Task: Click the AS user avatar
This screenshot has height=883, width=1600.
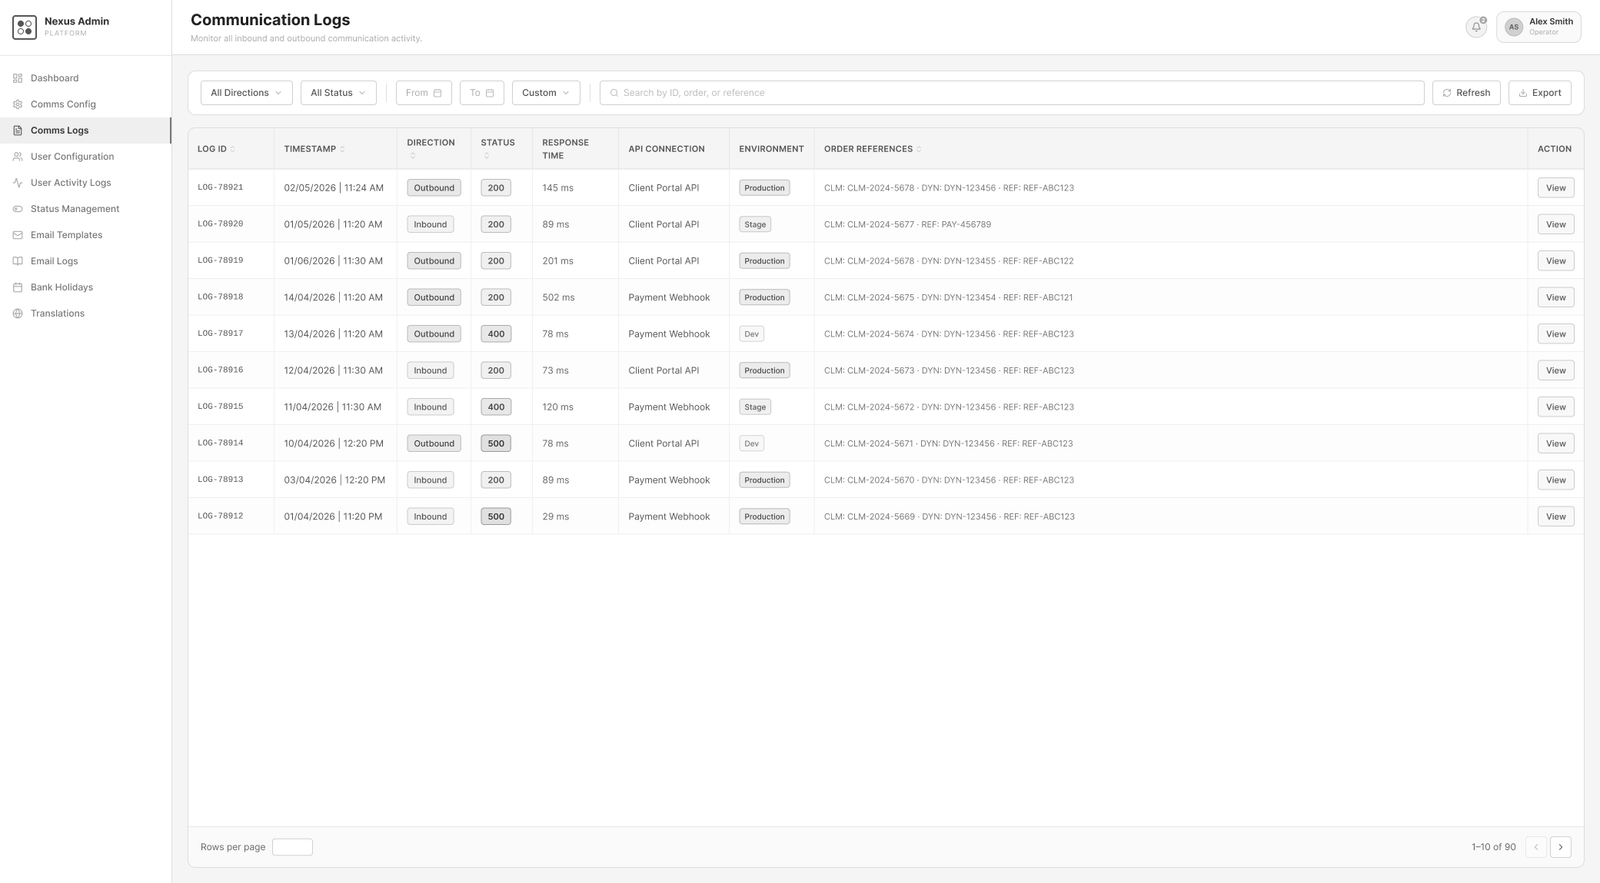Action: click(1514, 27)
